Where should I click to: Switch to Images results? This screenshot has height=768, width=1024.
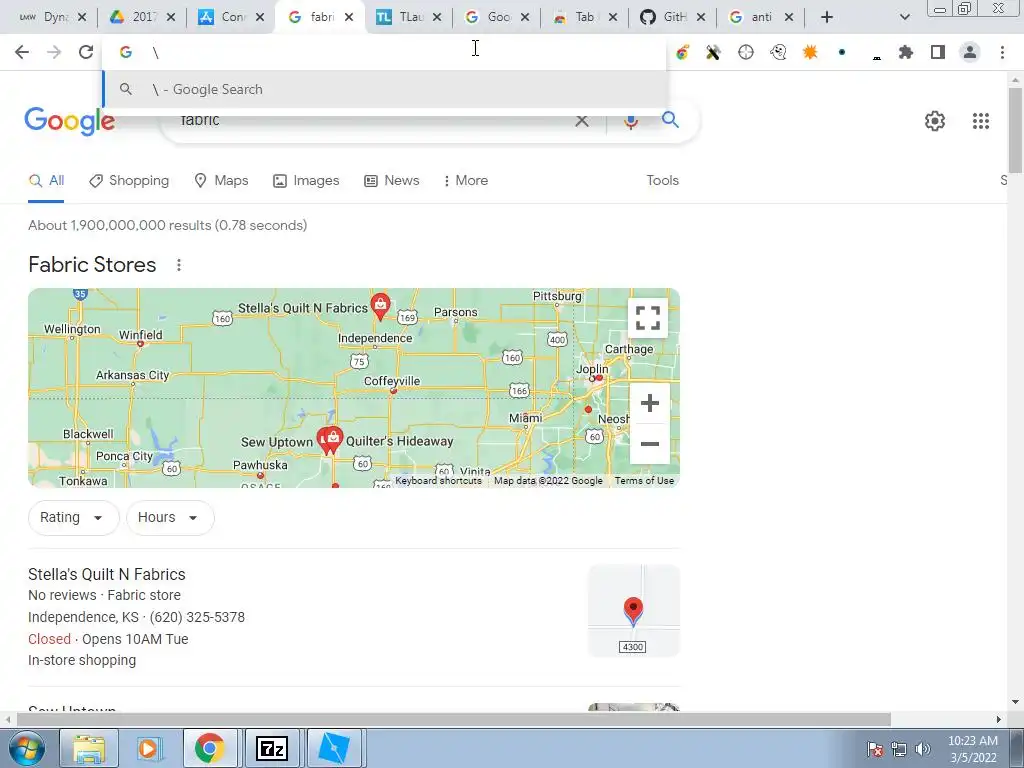tap(306, 180)
